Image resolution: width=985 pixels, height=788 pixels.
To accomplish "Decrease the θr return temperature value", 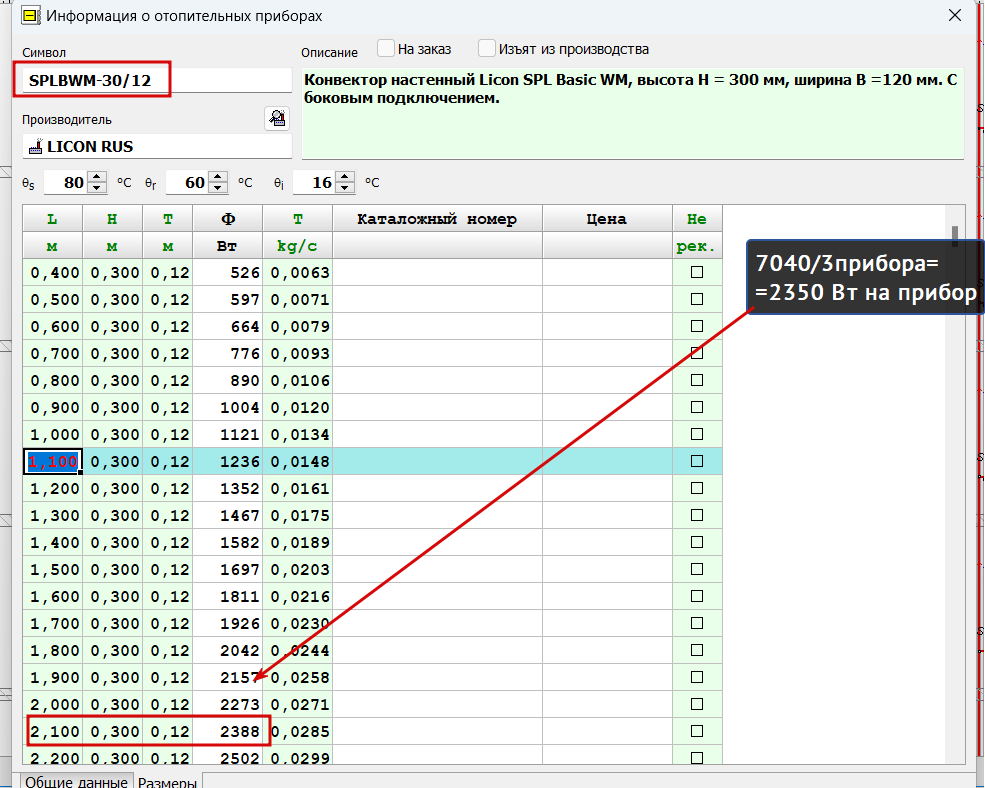I will pyautogui.click(x=217, y=188).
